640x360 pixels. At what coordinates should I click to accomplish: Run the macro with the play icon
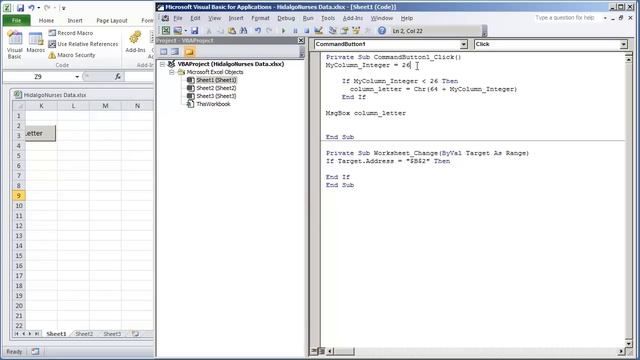283,31
